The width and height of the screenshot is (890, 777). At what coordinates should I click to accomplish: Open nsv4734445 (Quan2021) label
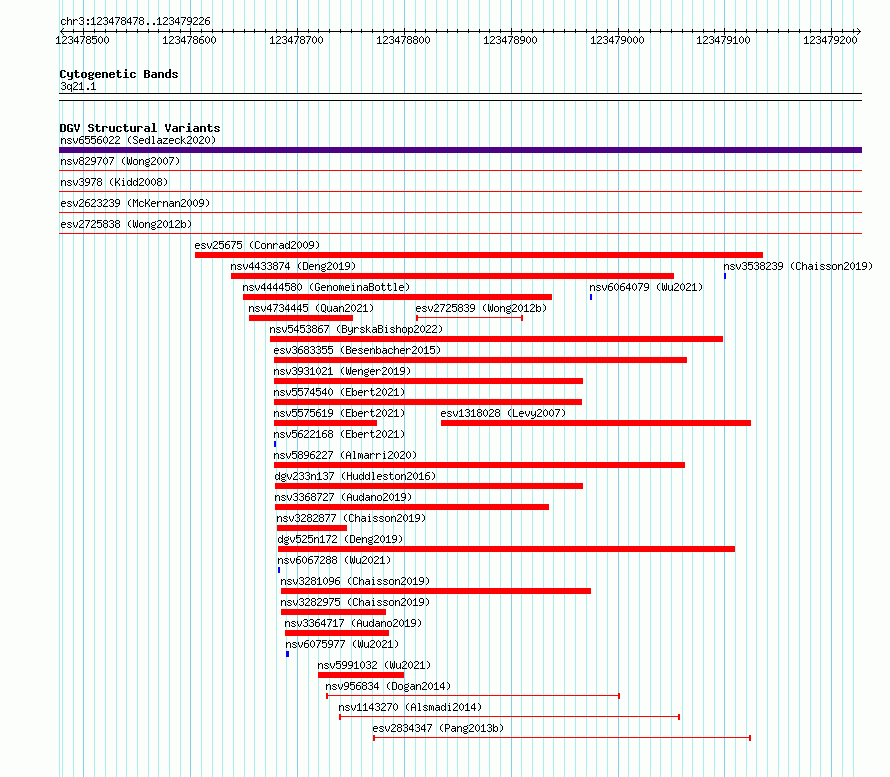[x=311, y=308]
